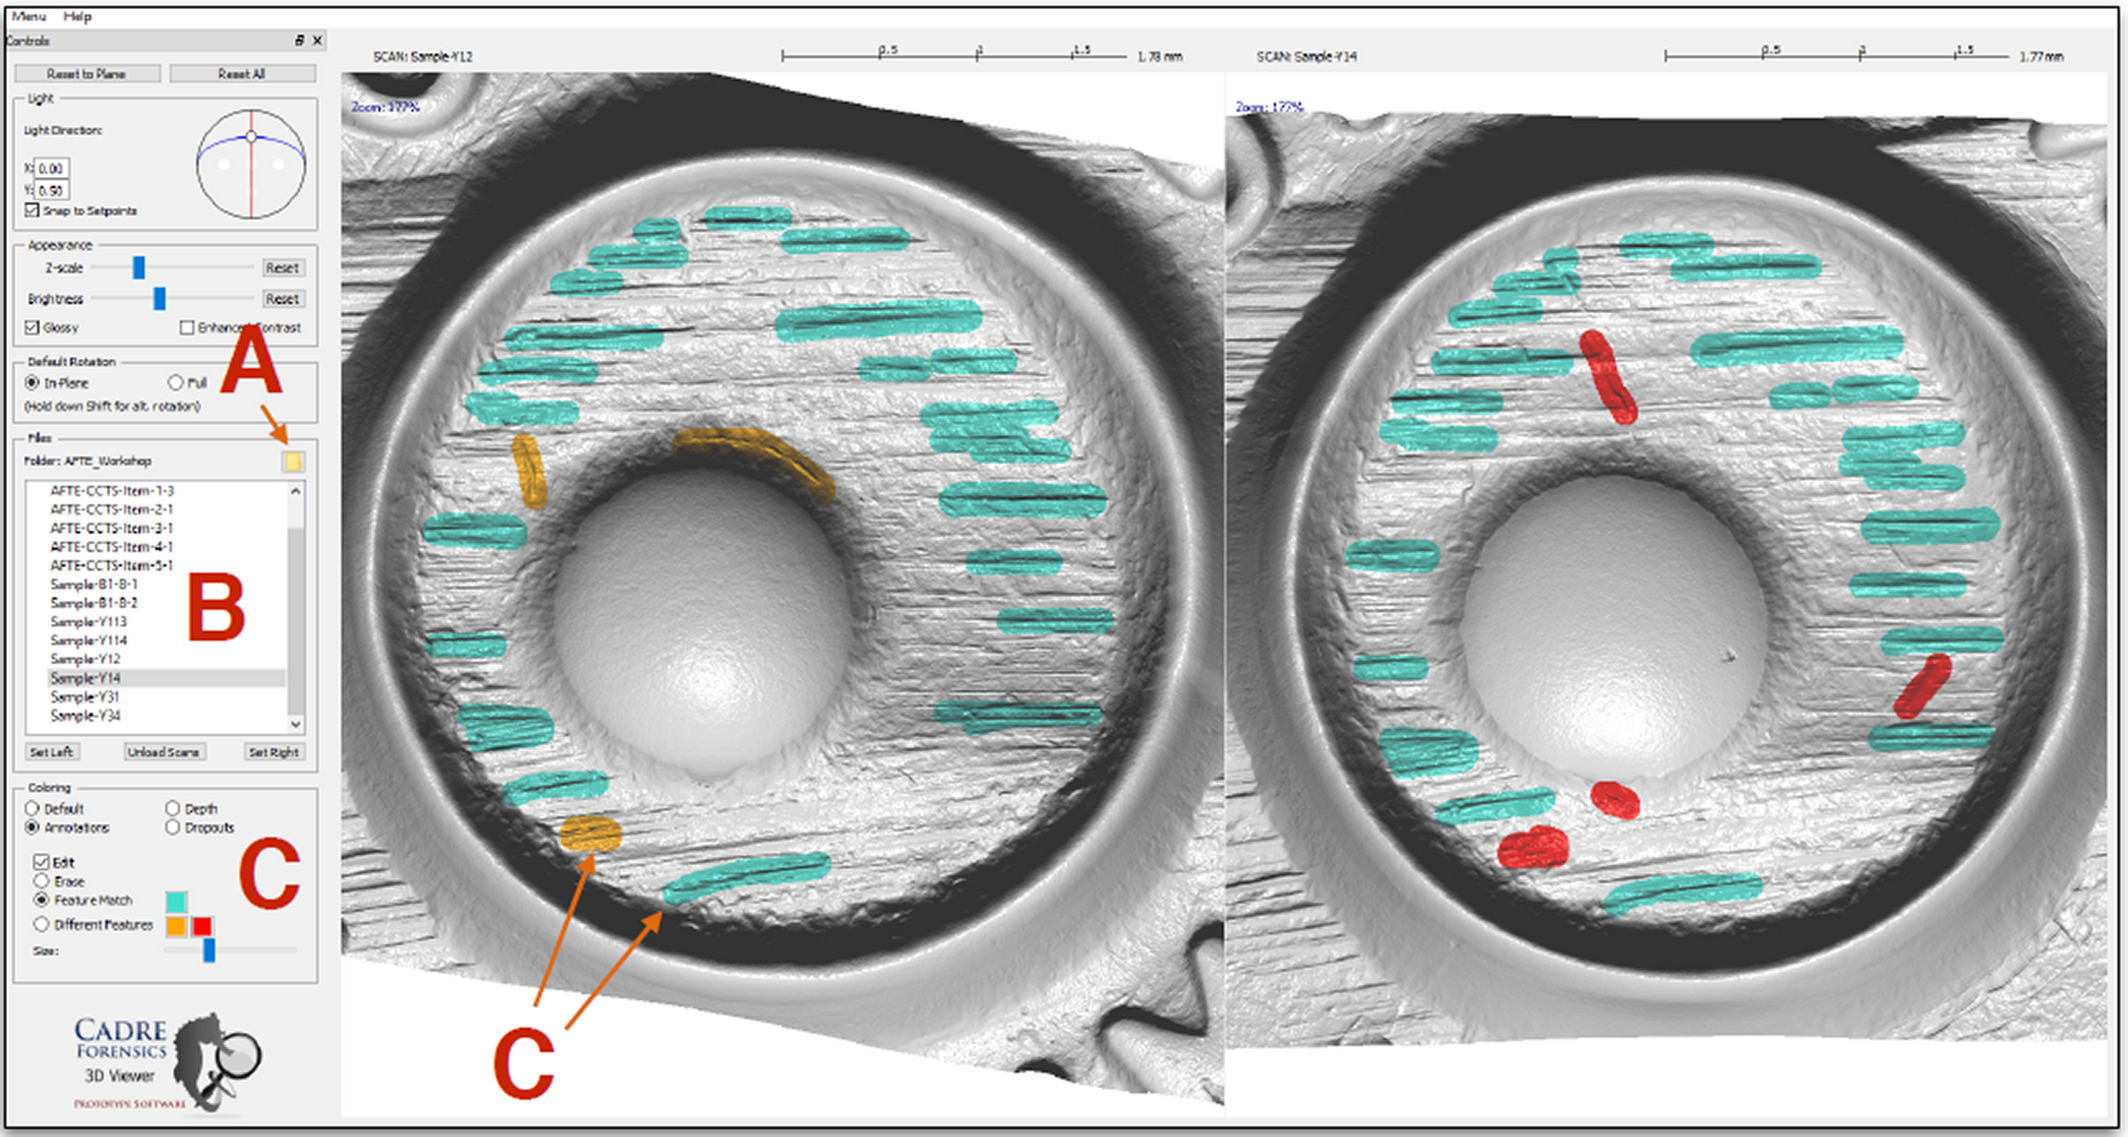
Task: Pick the cyan Feature Match color swatch
Action: (x=176, y=902)
